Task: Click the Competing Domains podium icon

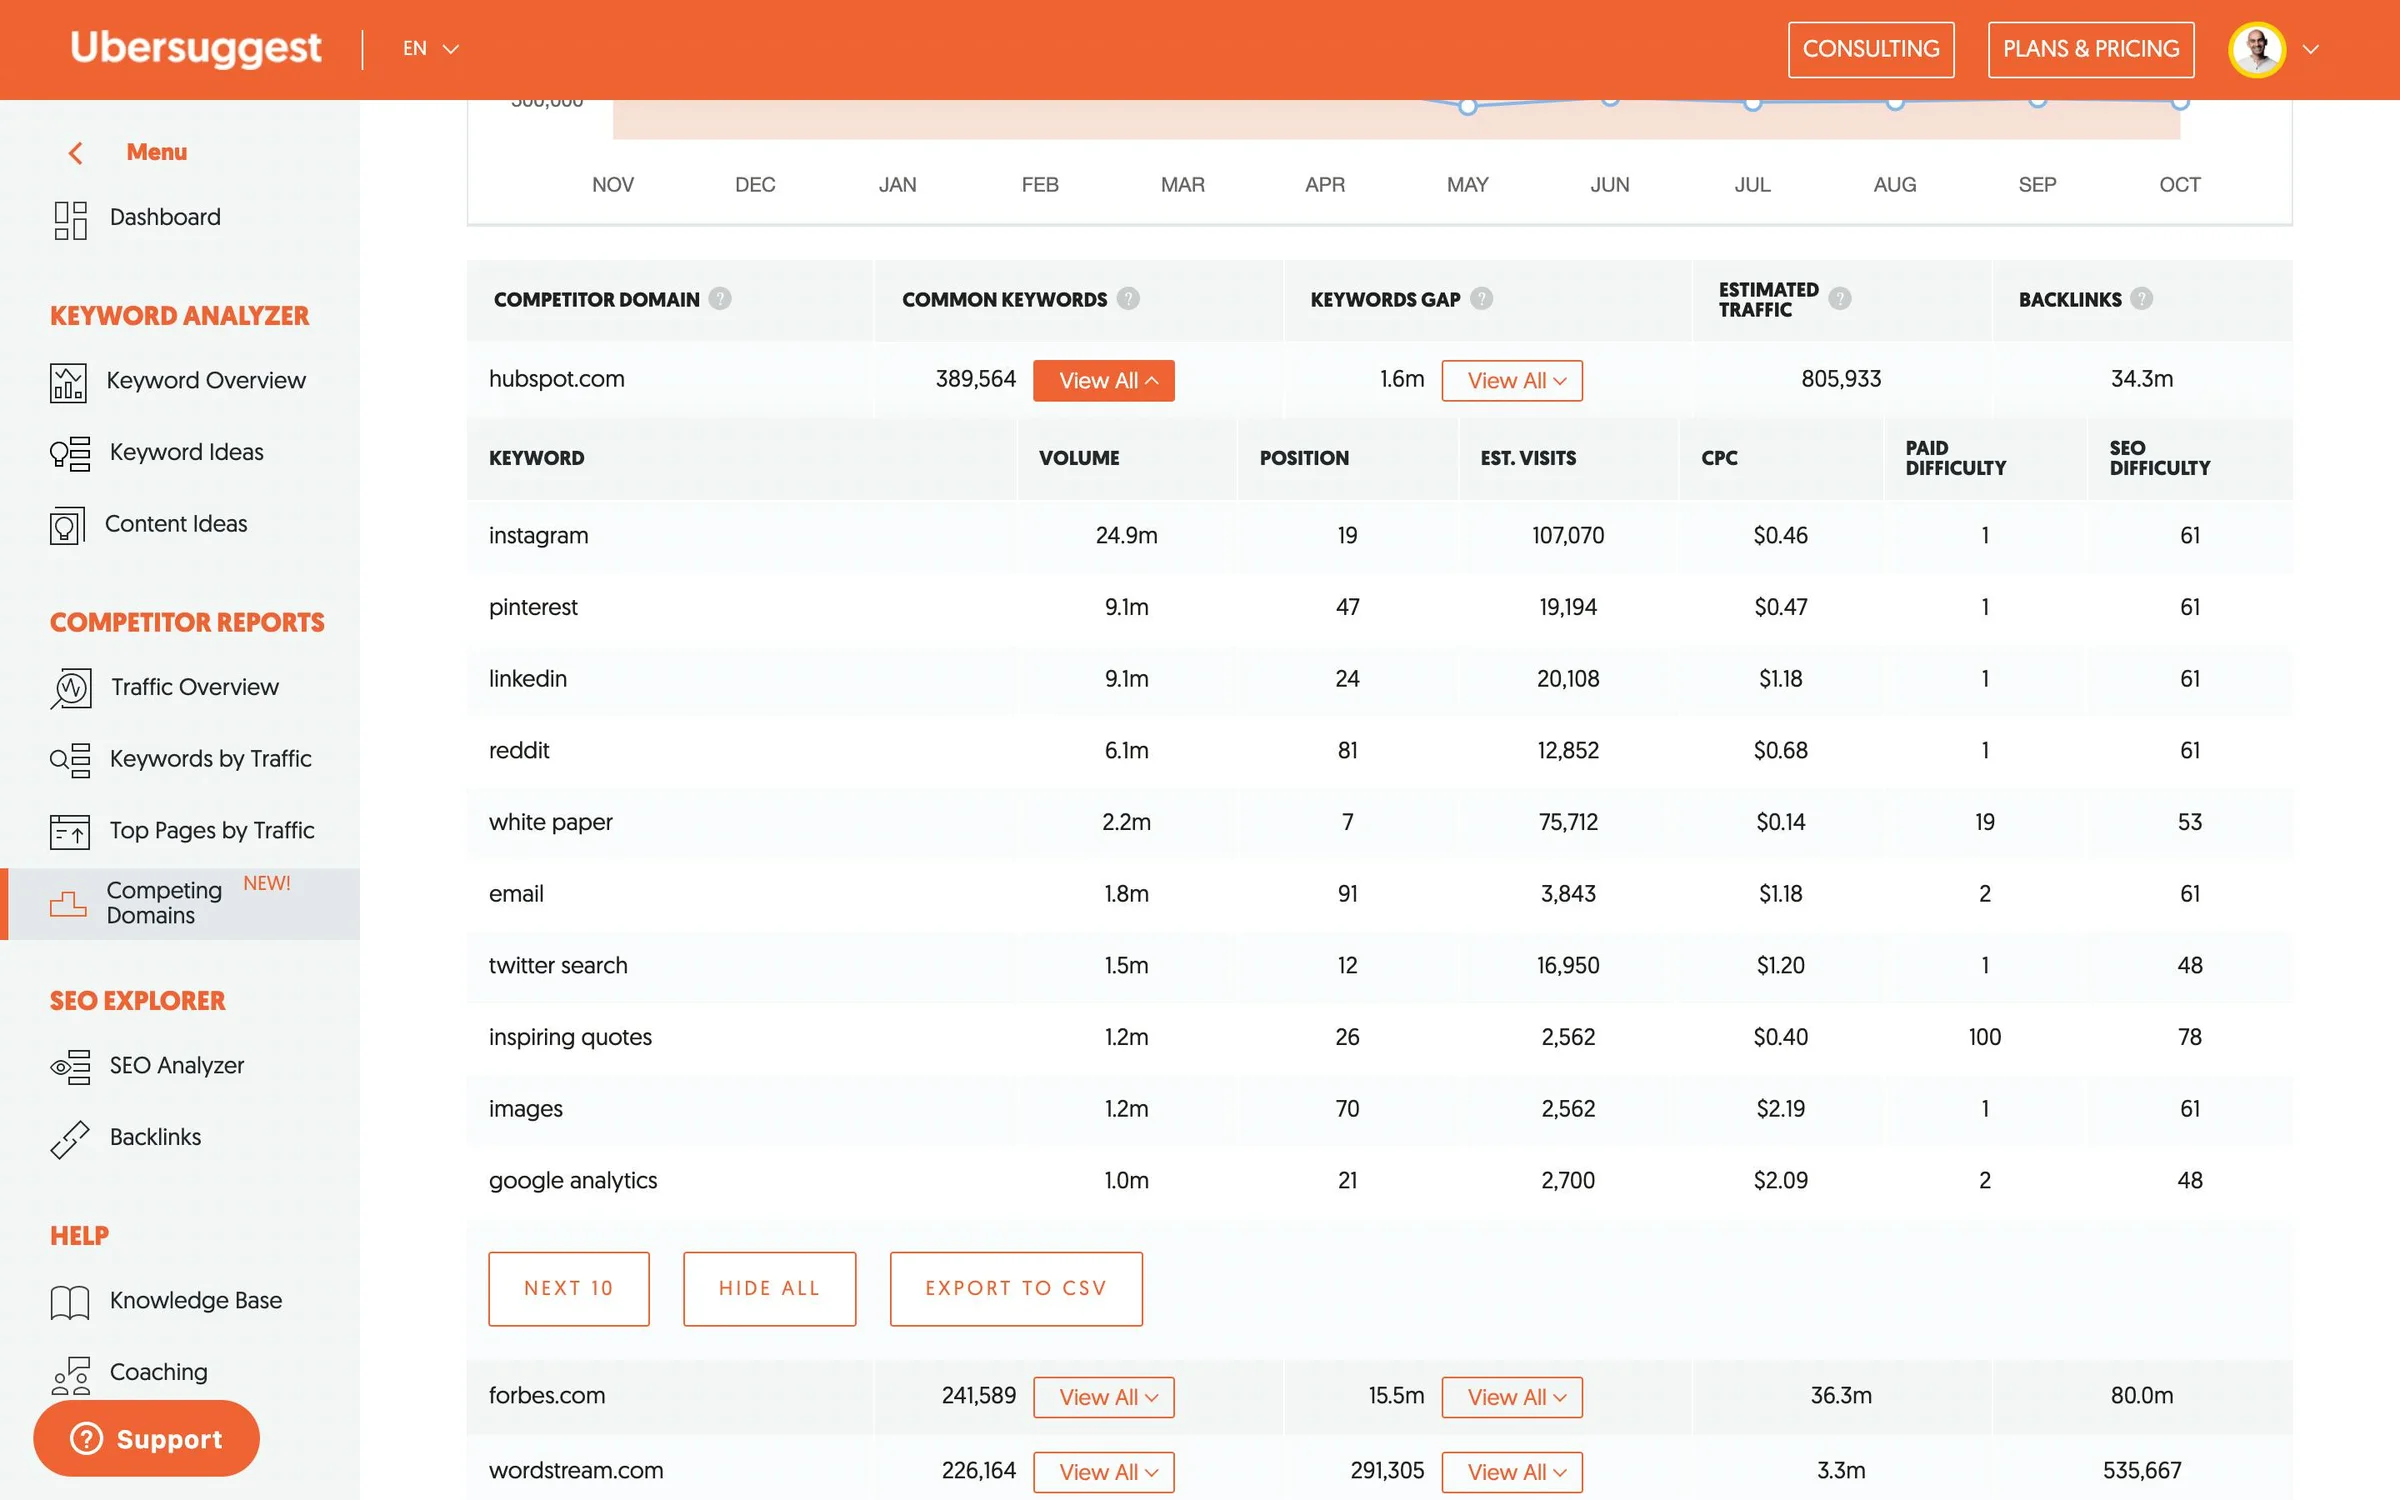Action: coord(68,904)
